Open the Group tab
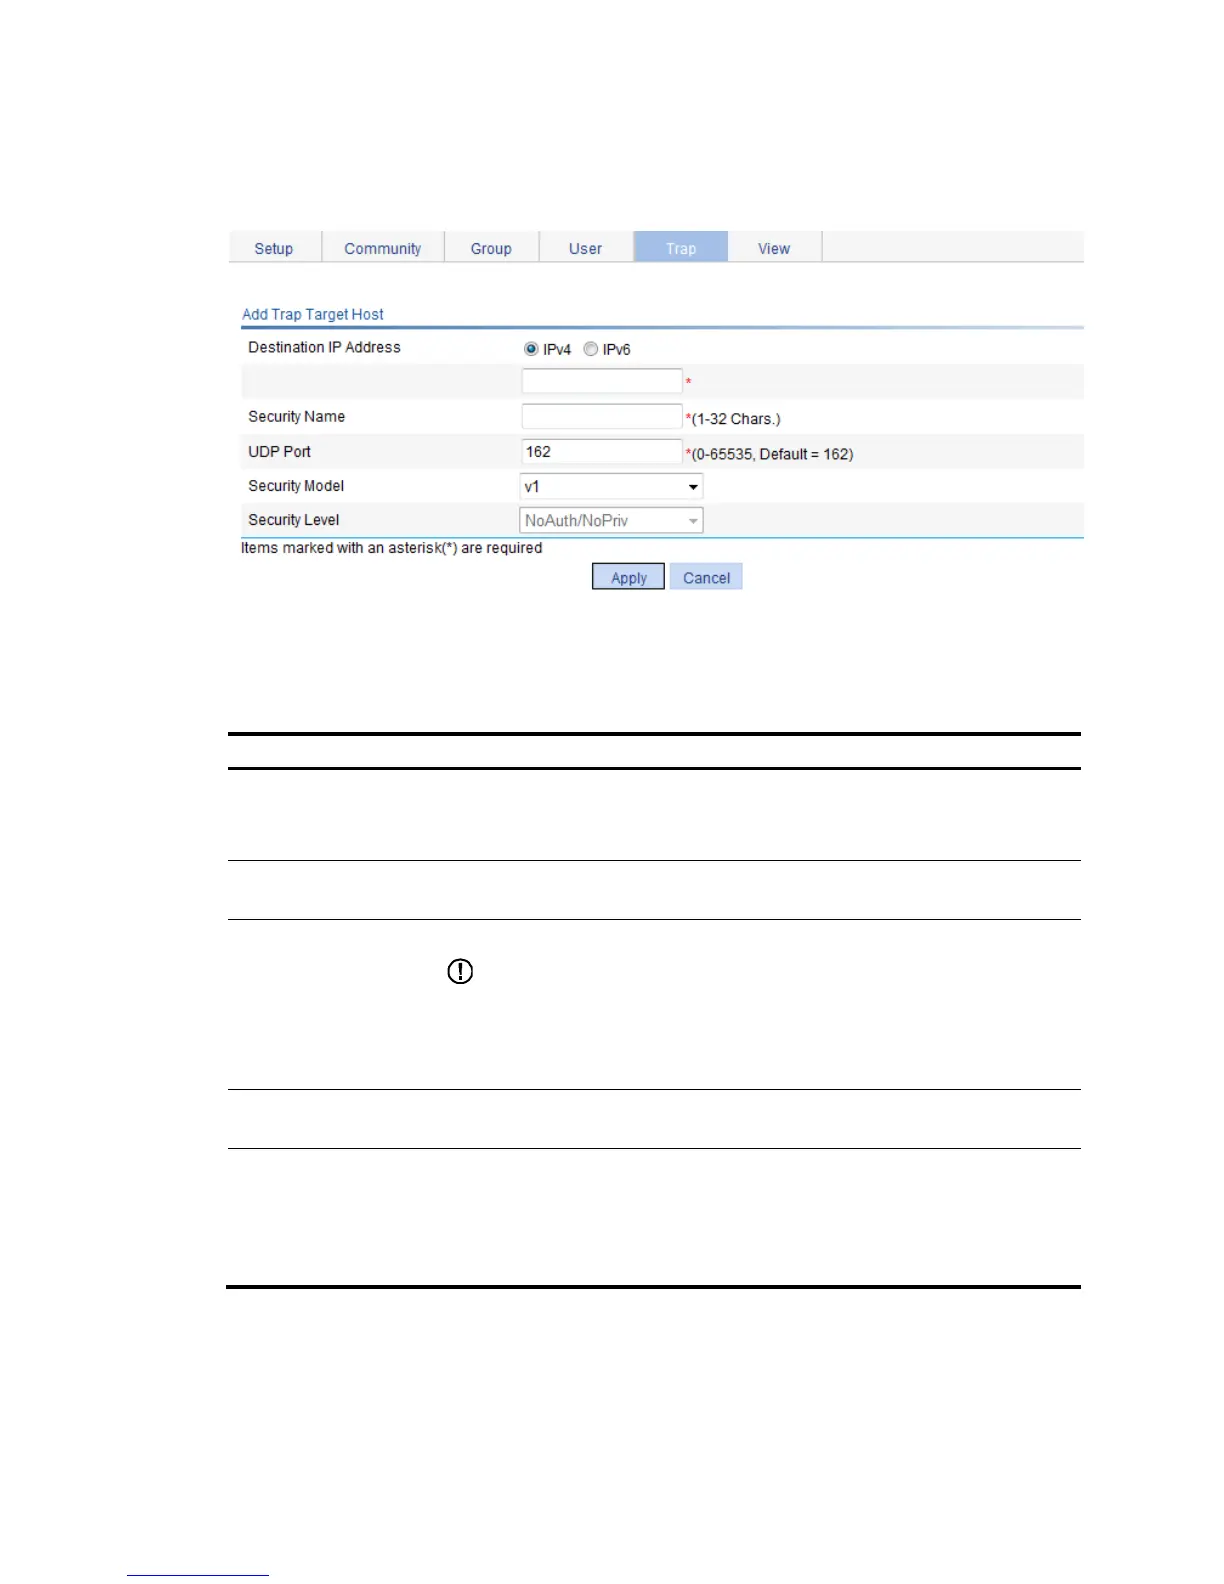The image size is (1224, 1584). [x=491, y=248]
